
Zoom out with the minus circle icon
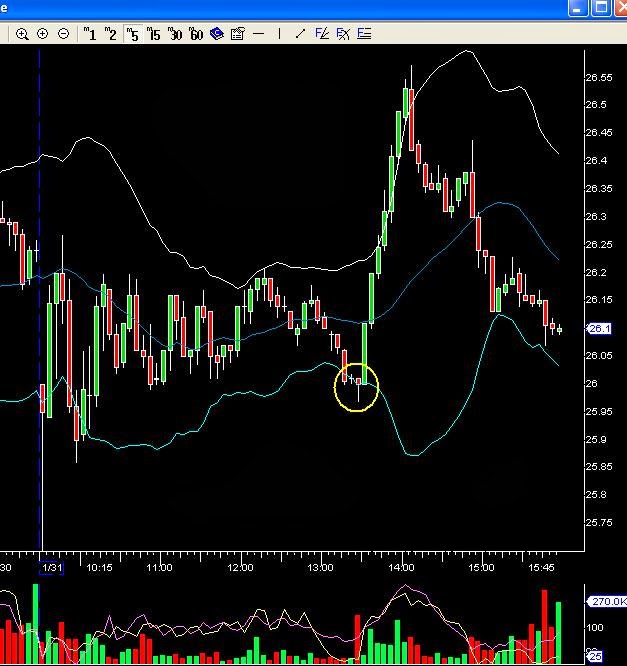point(63,34)
